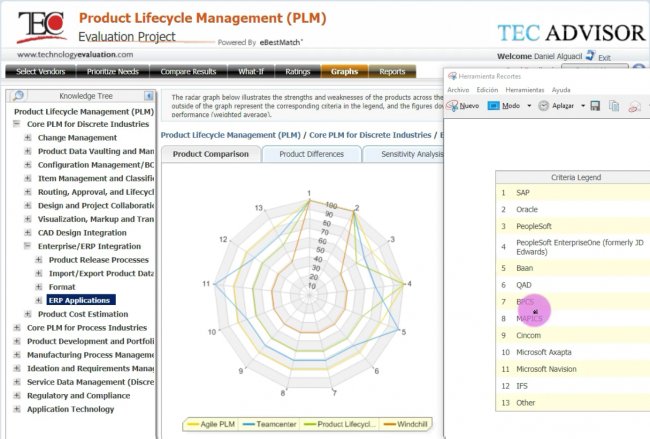650x439 pixels.
Task: Click QAD row in Criteria Legend
Action: point(573,285)
